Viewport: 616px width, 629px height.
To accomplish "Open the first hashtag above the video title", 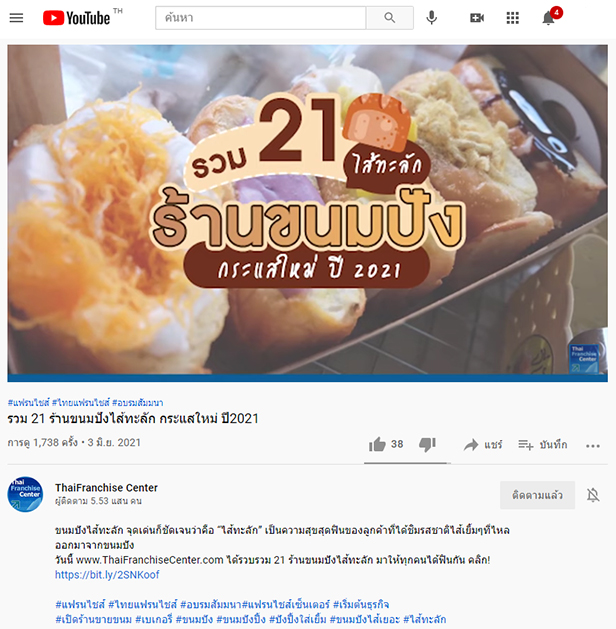I will click(x=28, y=402).
